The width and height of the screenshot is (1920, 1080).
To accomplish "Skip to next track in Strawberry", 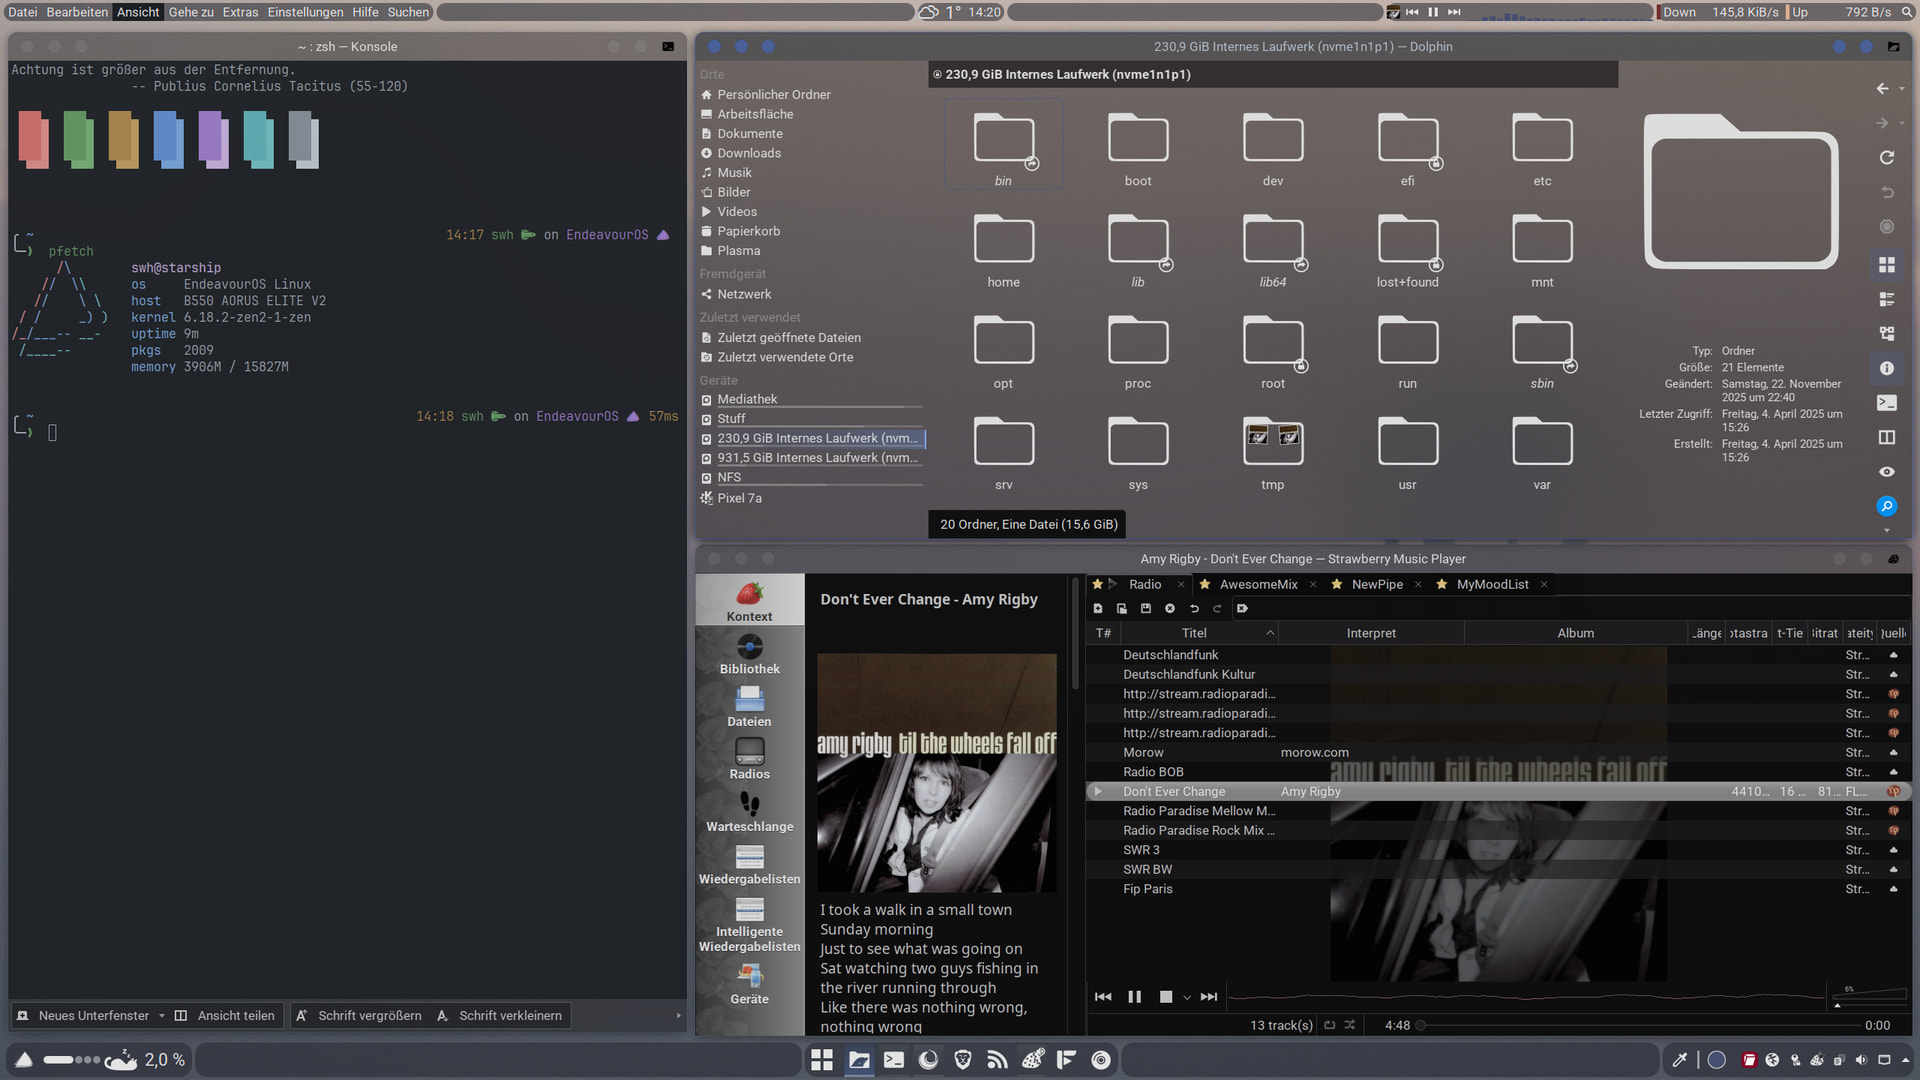I will pos(1209,997).
